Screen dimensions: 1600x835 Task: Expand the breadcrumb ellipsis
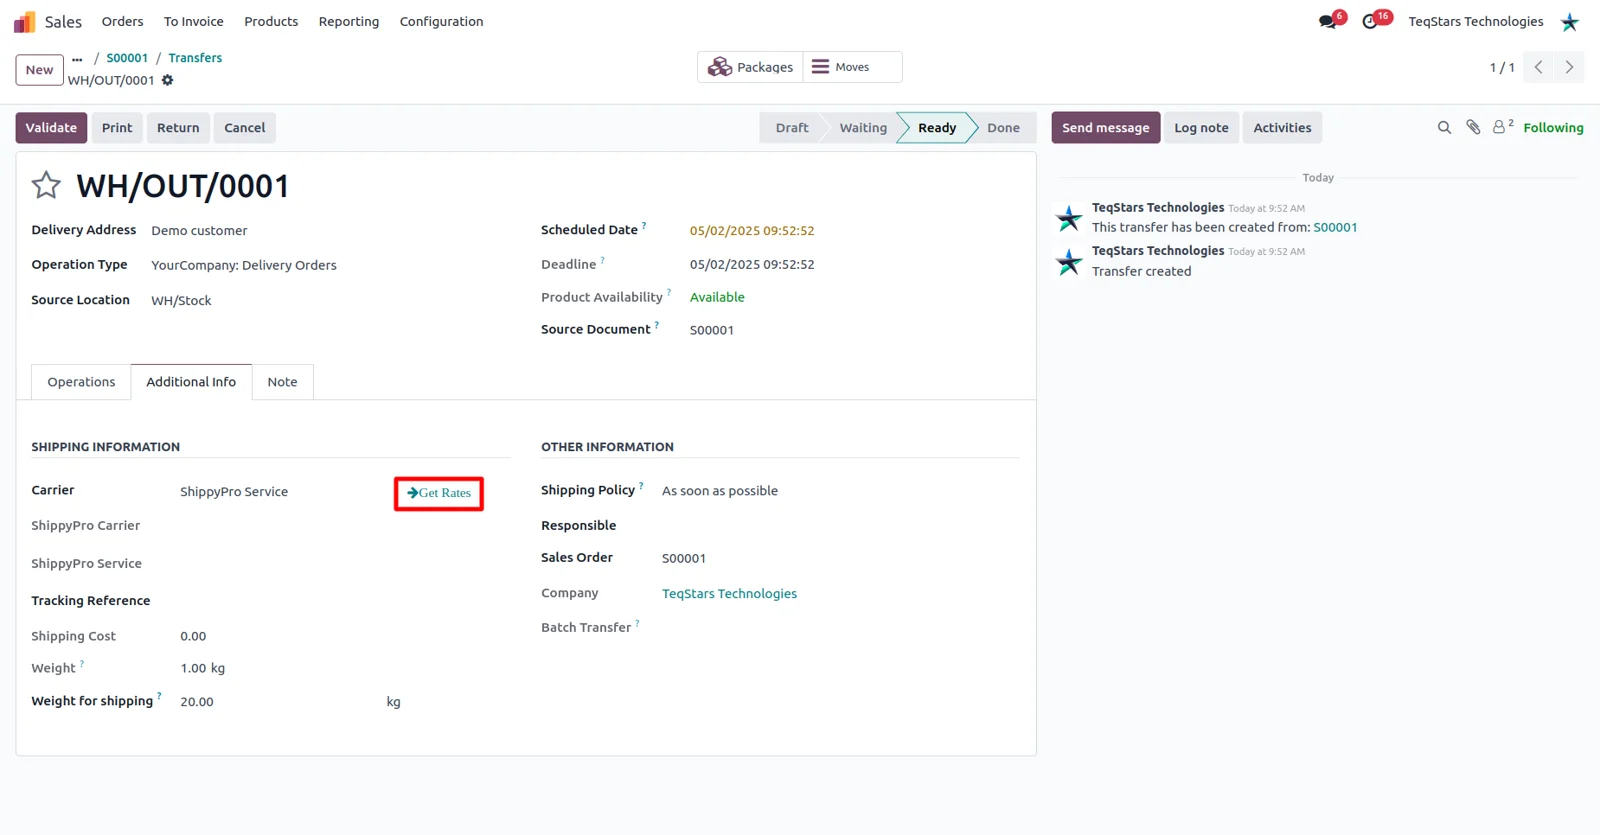pyautogui.click(x=77, y=59)
